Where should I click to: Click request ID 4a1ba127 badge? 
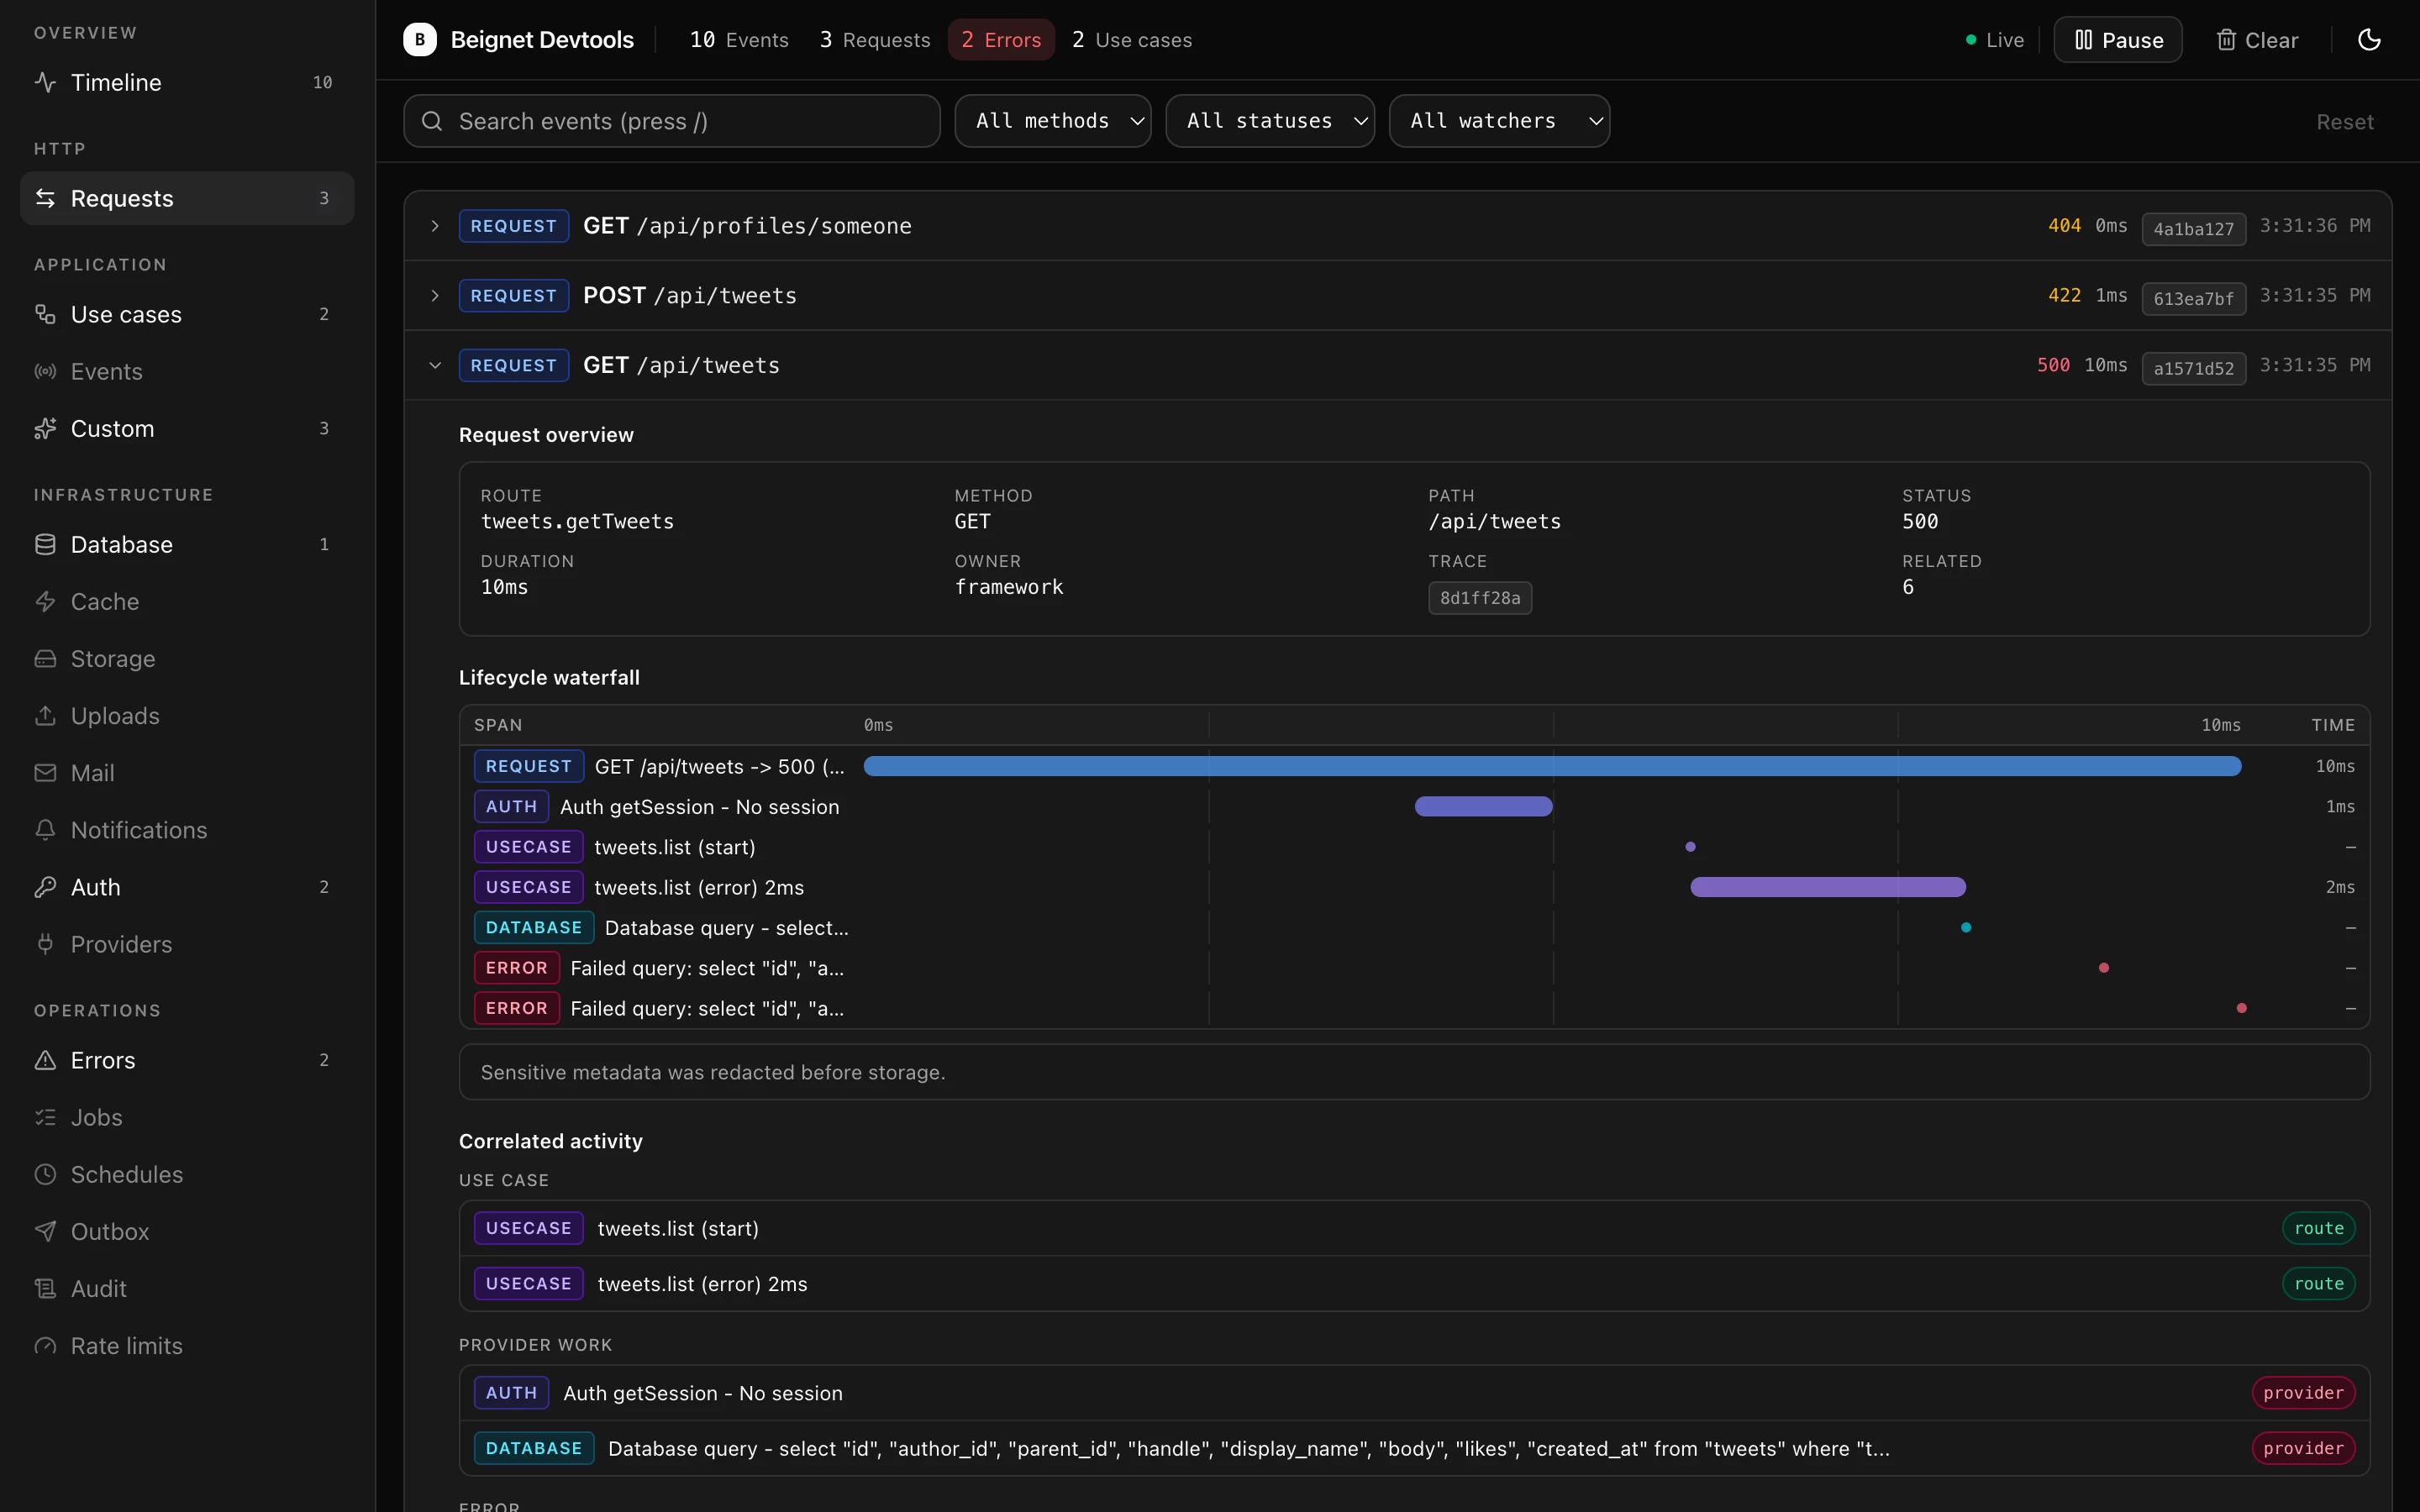click(2193, 229)
